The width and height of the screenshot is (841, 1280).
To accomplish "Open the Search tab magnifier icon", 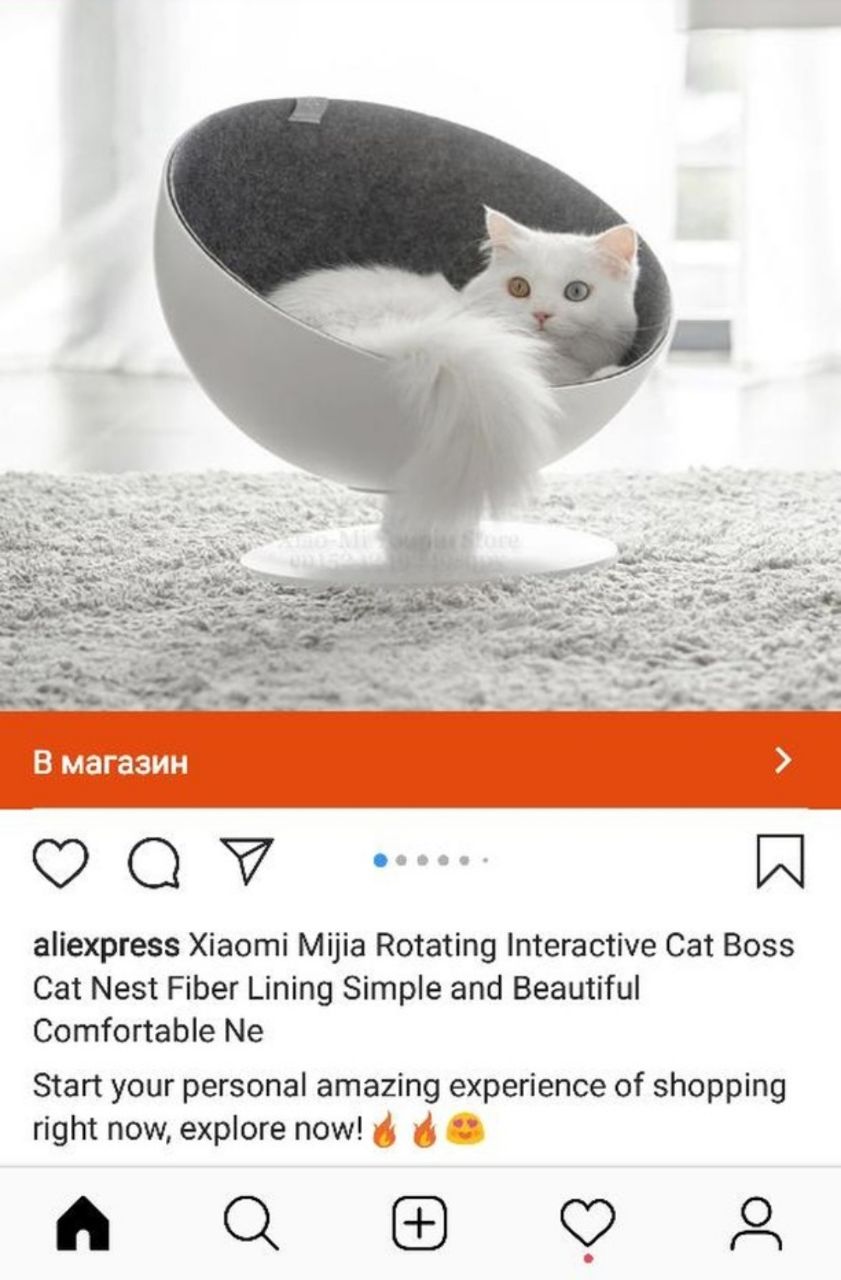I will click(x=251, y=1224).
